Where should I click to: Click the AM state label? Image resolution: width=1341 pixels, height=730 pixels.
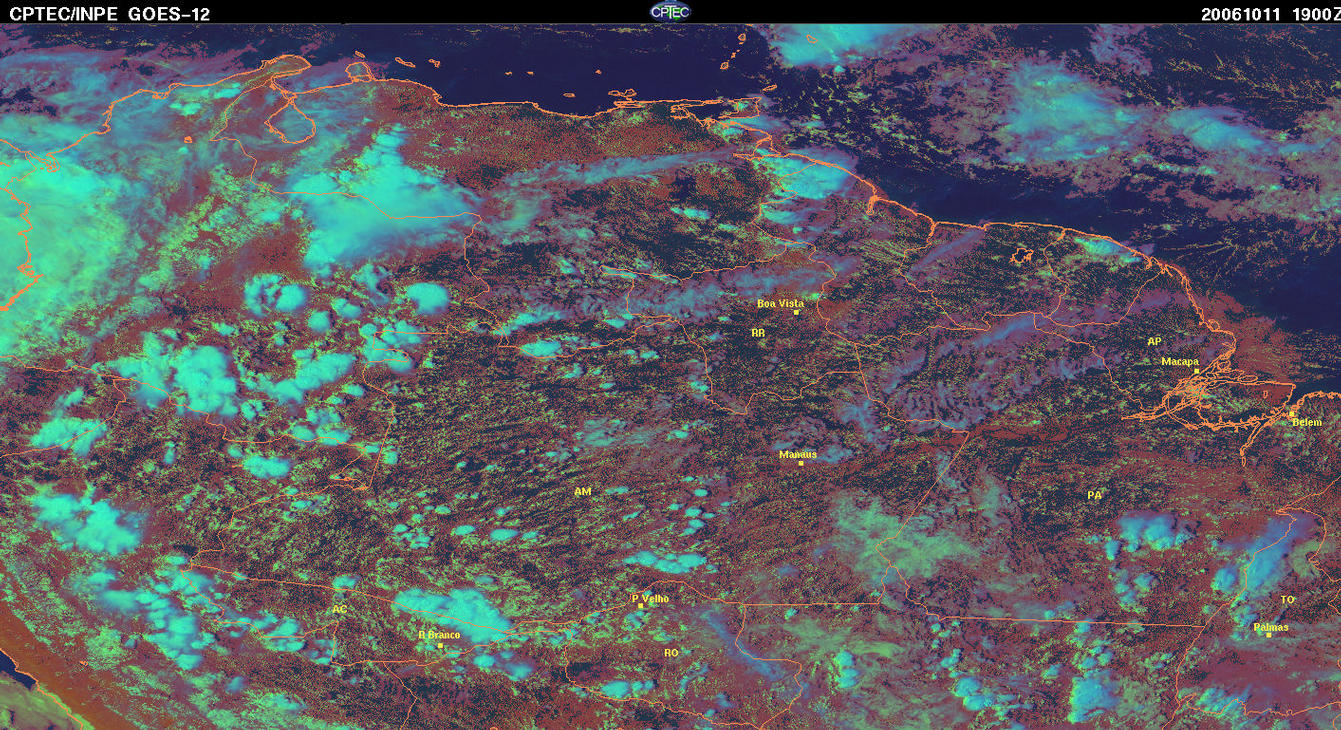click(583, 492)
